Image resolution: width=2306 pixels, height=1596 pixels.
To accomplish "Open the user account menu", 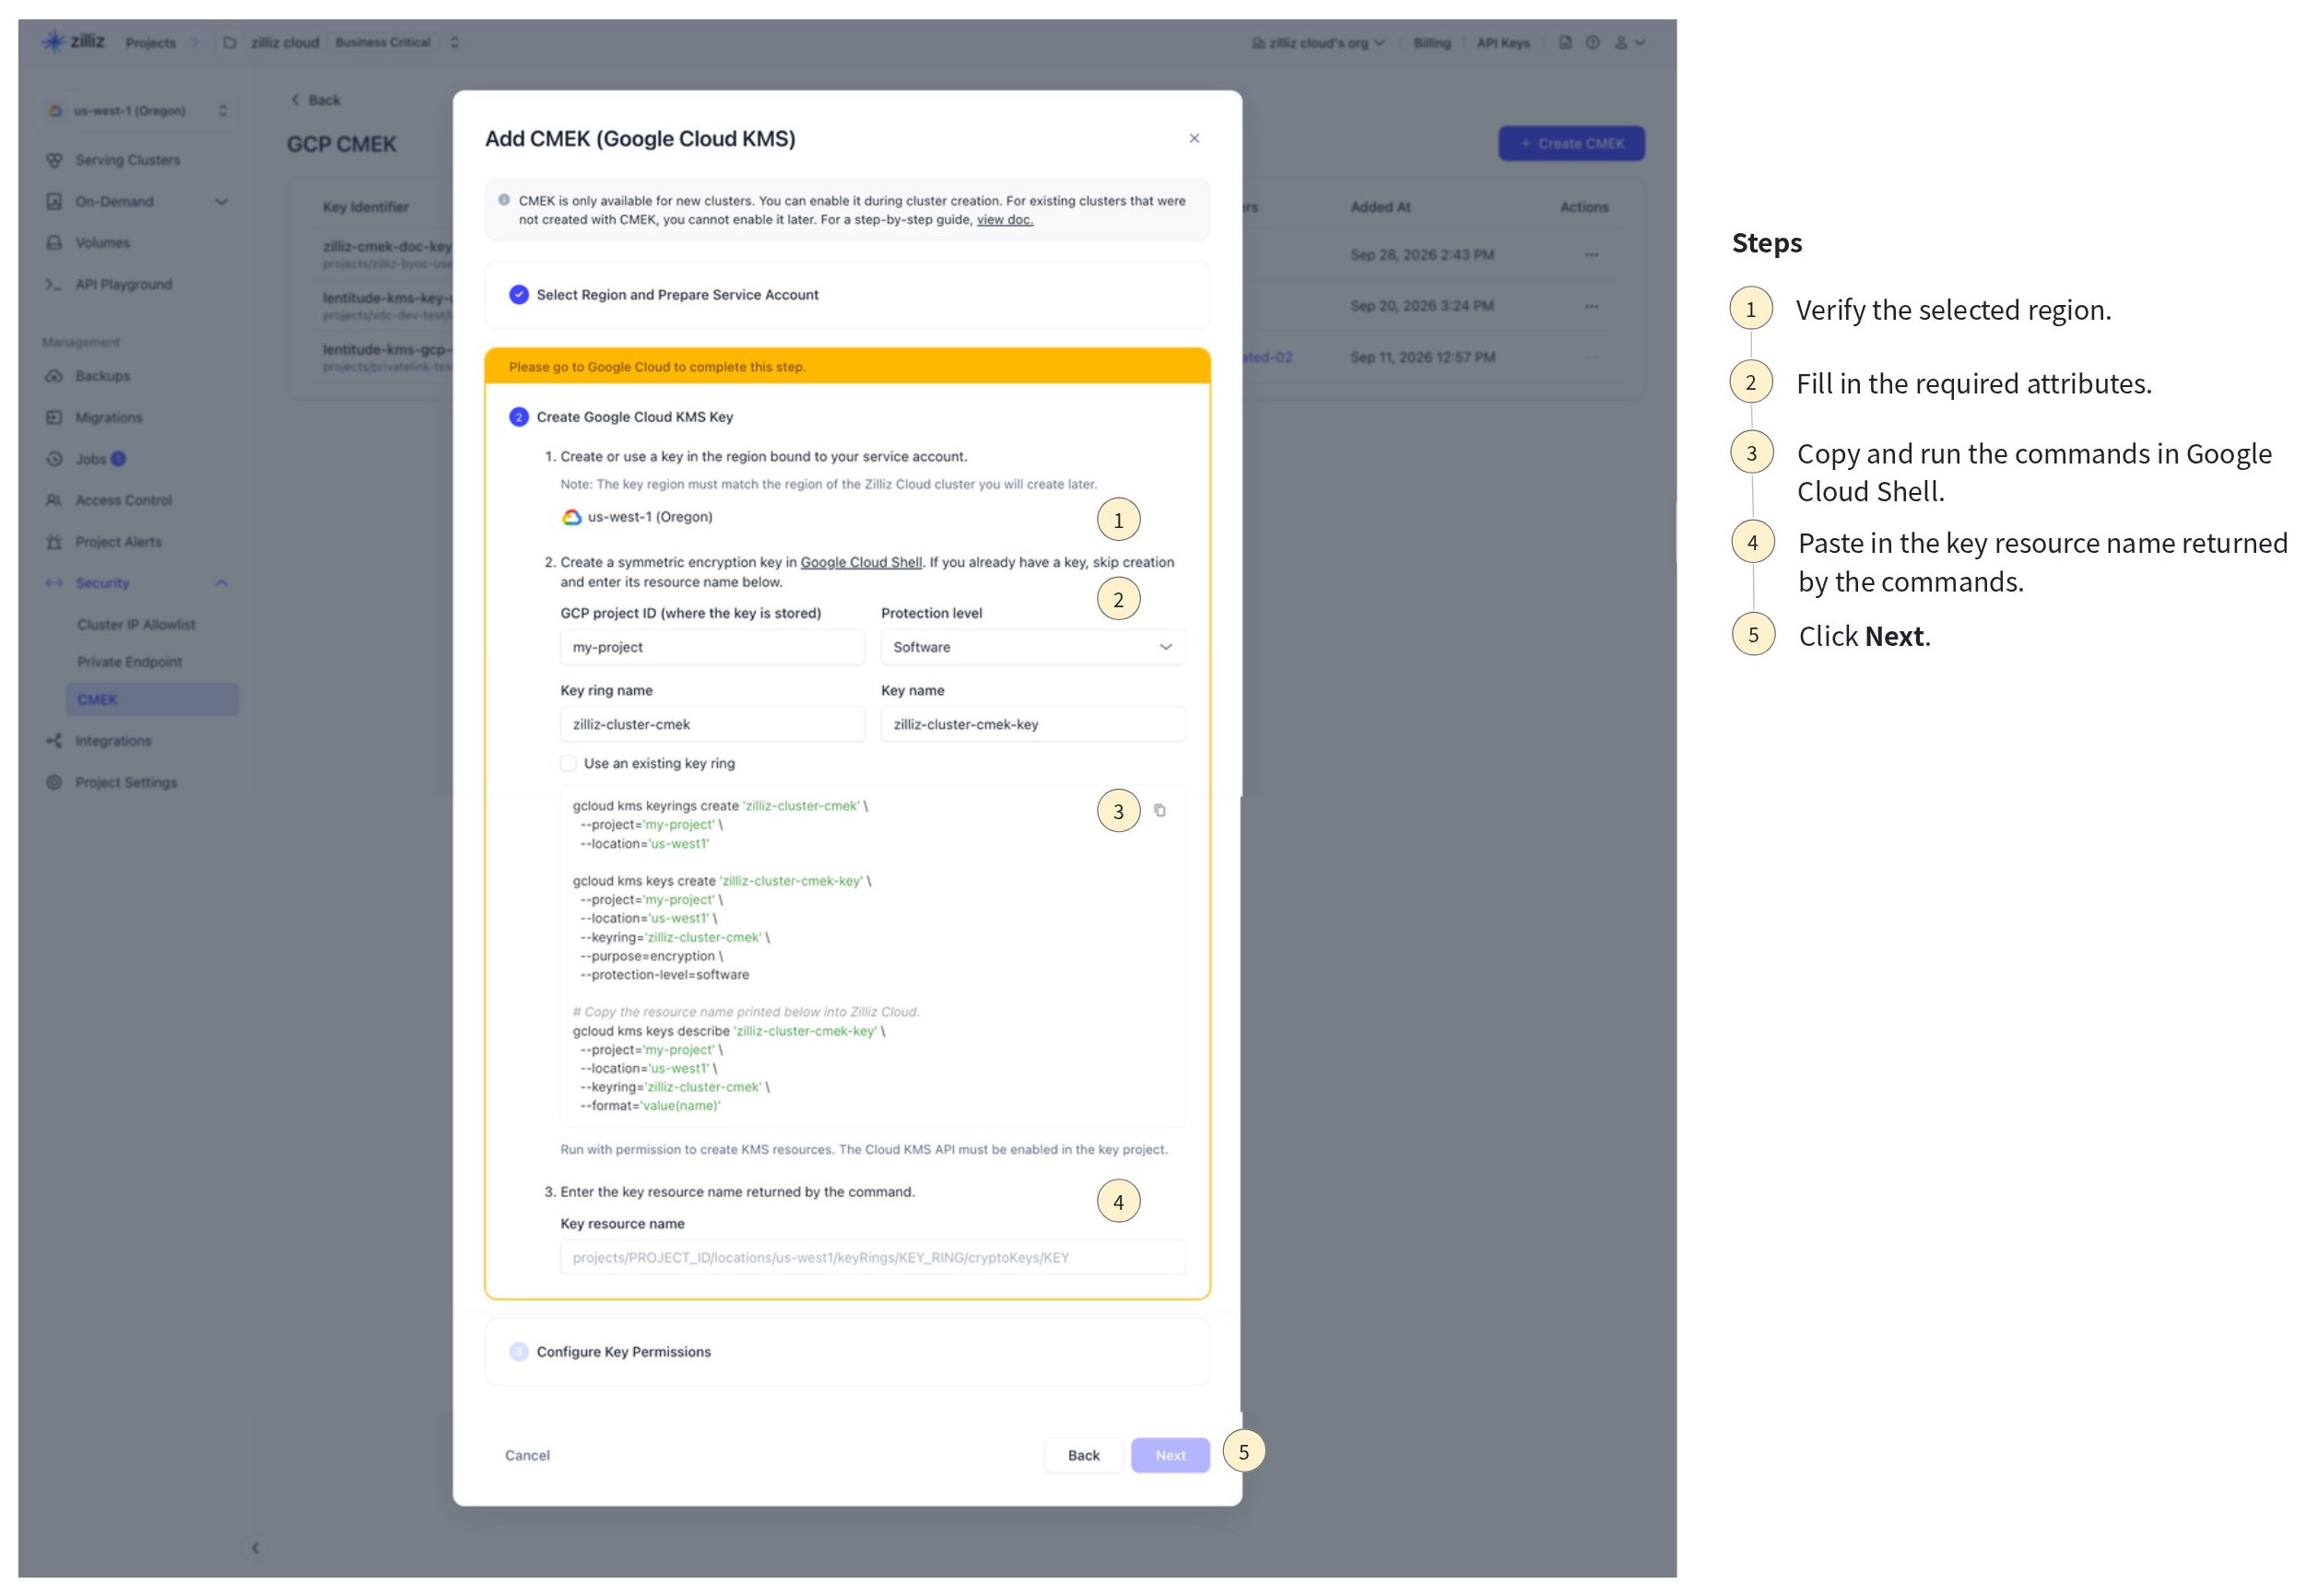I will 1630,42.
